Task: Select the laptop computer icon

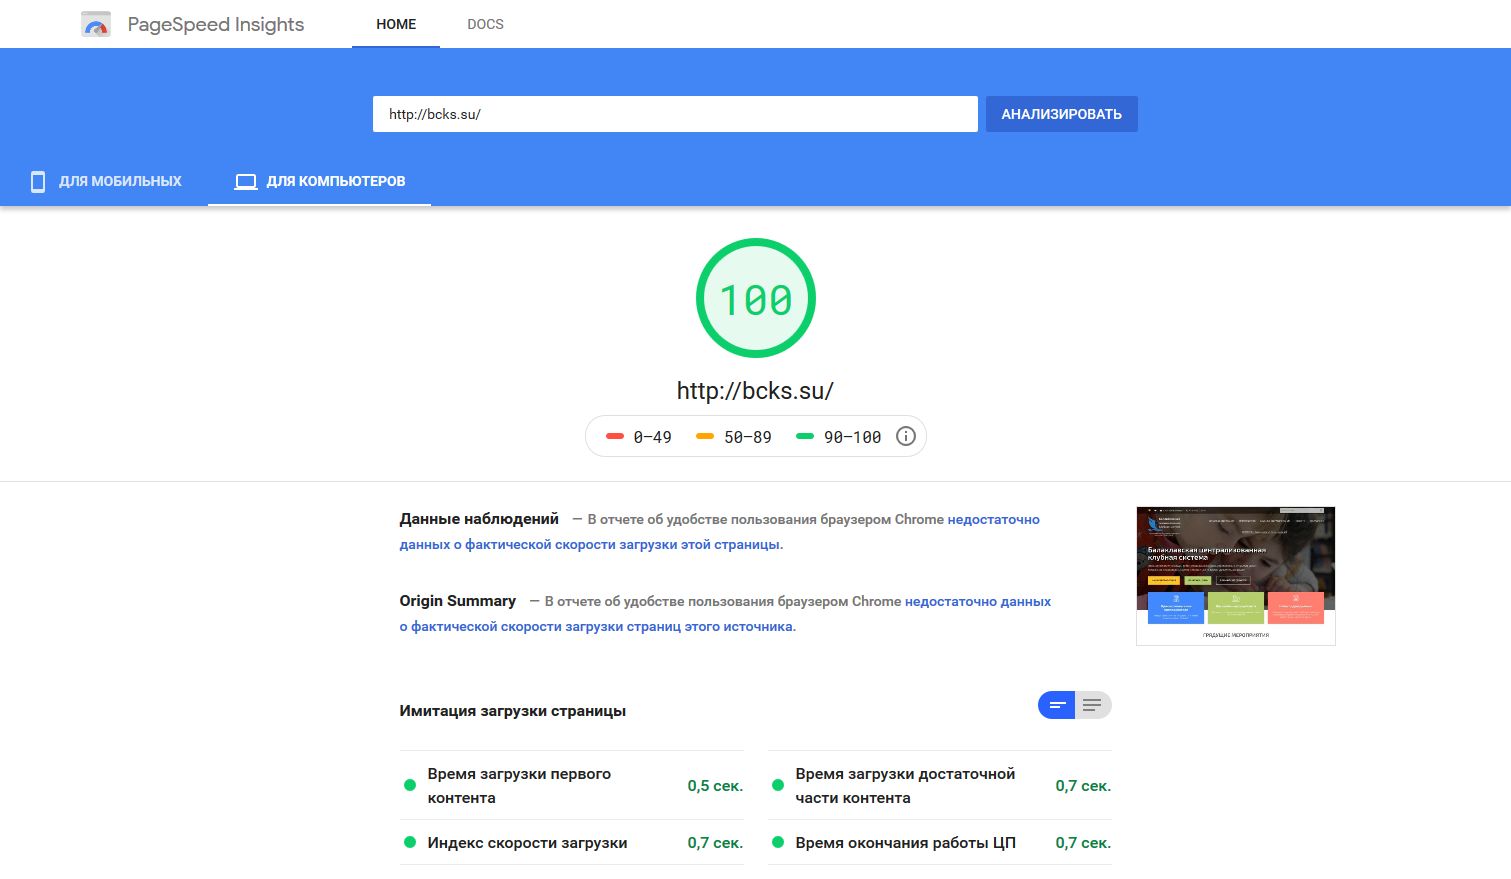Action: (x=245, y=182)
